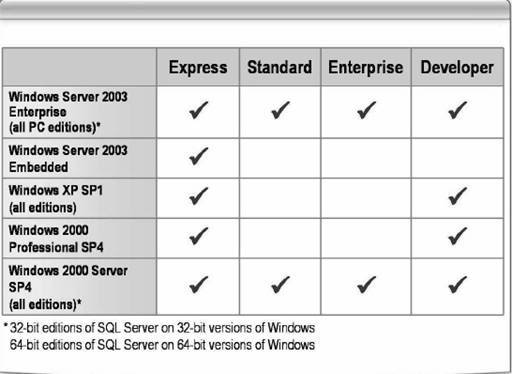Click Express checkmark for Windows Server 2003 Enterprise
The width and height of the screenshot is (512, 374).
tap(198, 110)
